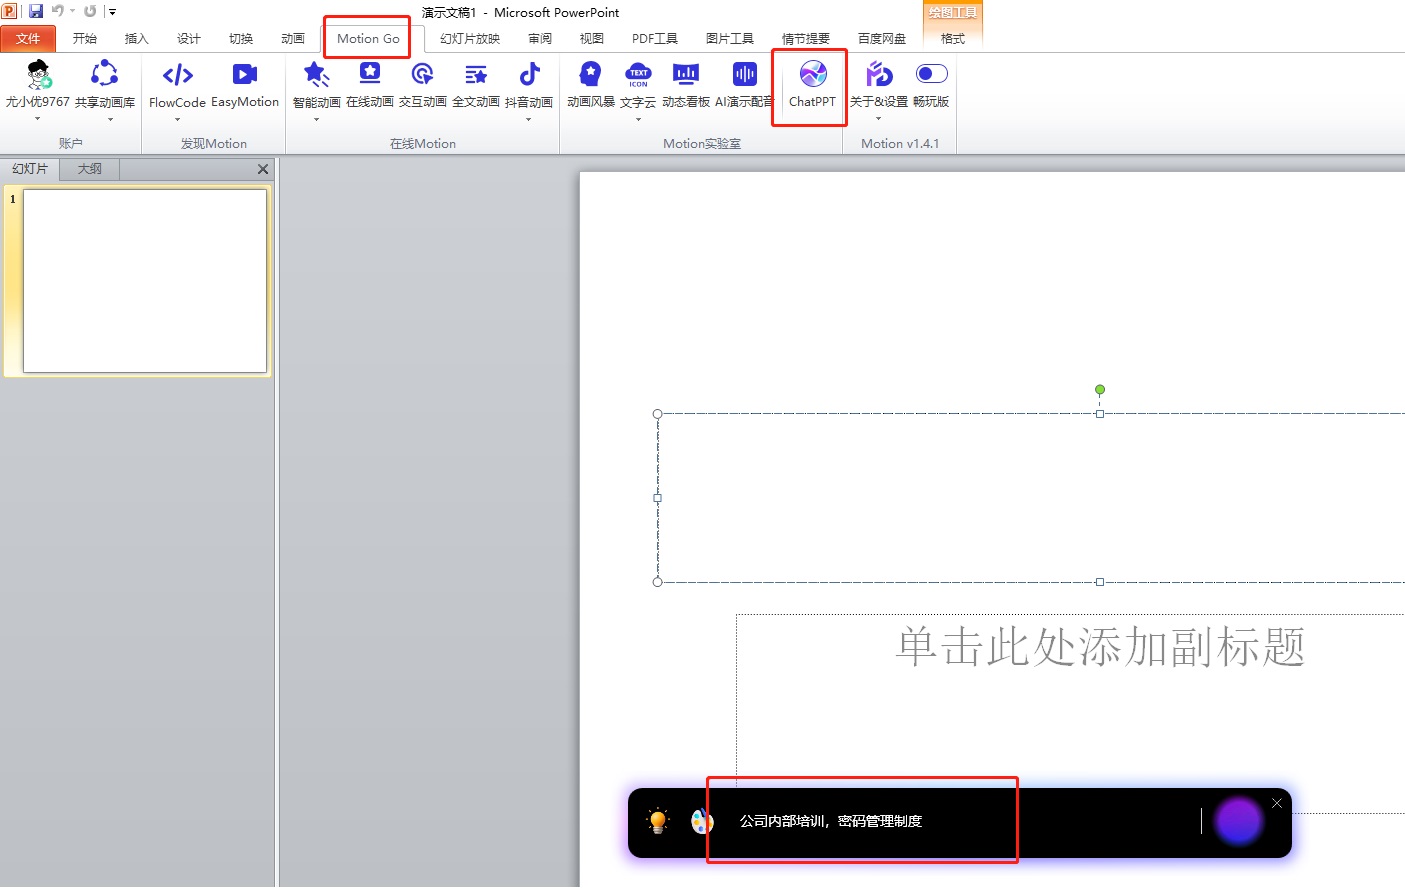Expand the FlowCode dropdown arrow

click(177, 120)
